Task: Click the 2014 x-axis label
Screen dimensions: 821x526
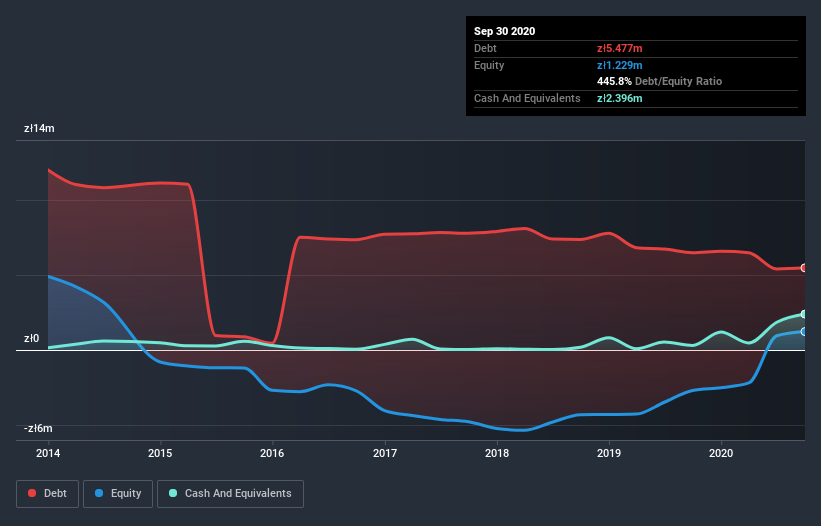Action: pyautogui.click(x=48, y=453)
